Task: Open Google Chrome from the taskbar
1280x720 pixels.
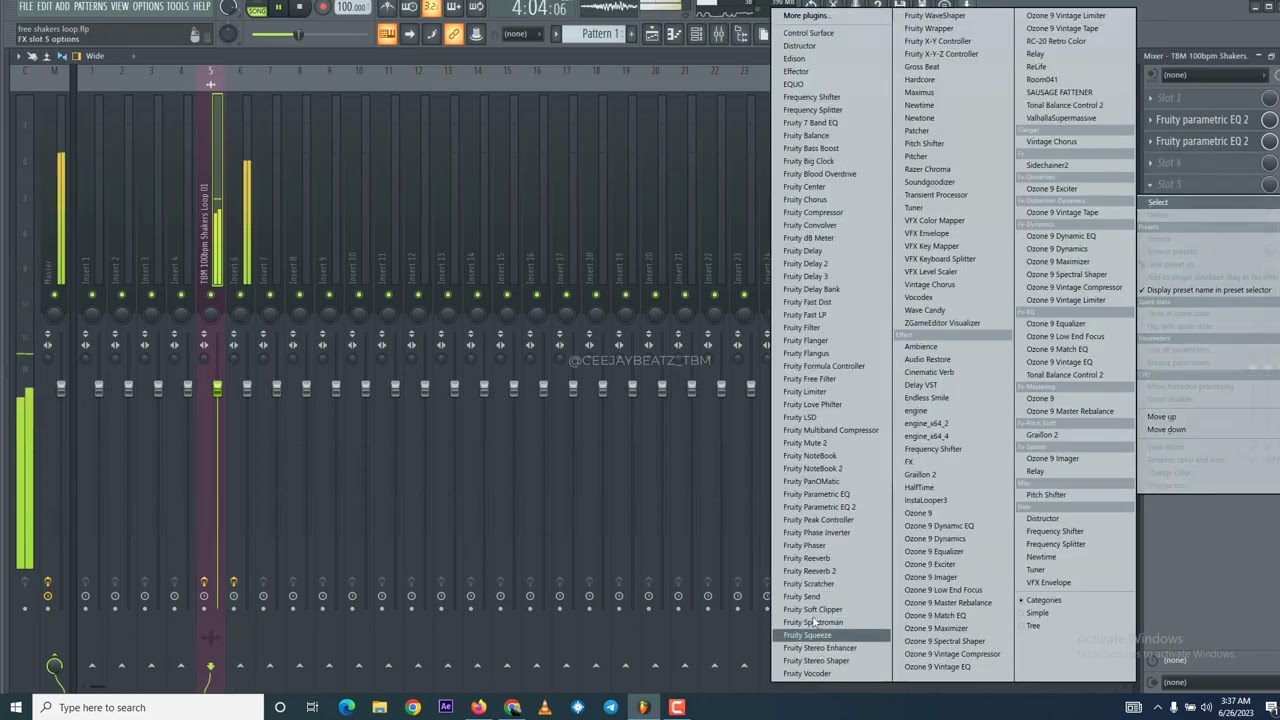Action: tap(412, 707)
